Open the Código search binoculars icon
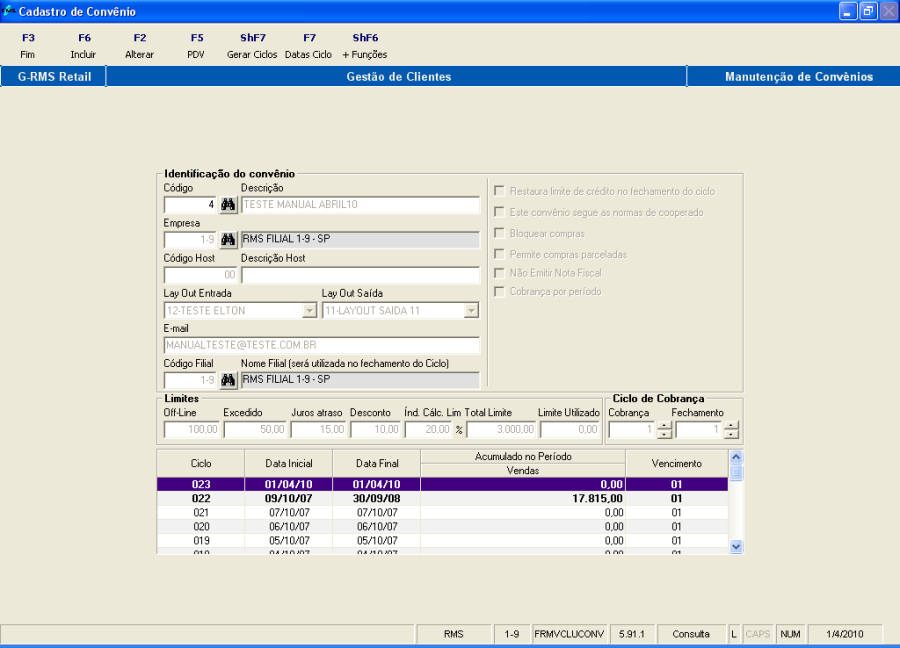This screenshot has height=648, width=900. click(228, 205)
